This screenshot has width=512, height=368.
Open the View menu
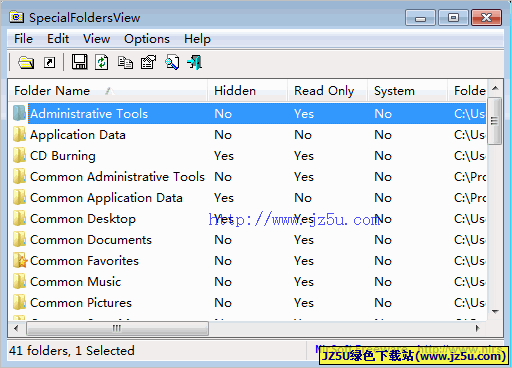point(96,39)
